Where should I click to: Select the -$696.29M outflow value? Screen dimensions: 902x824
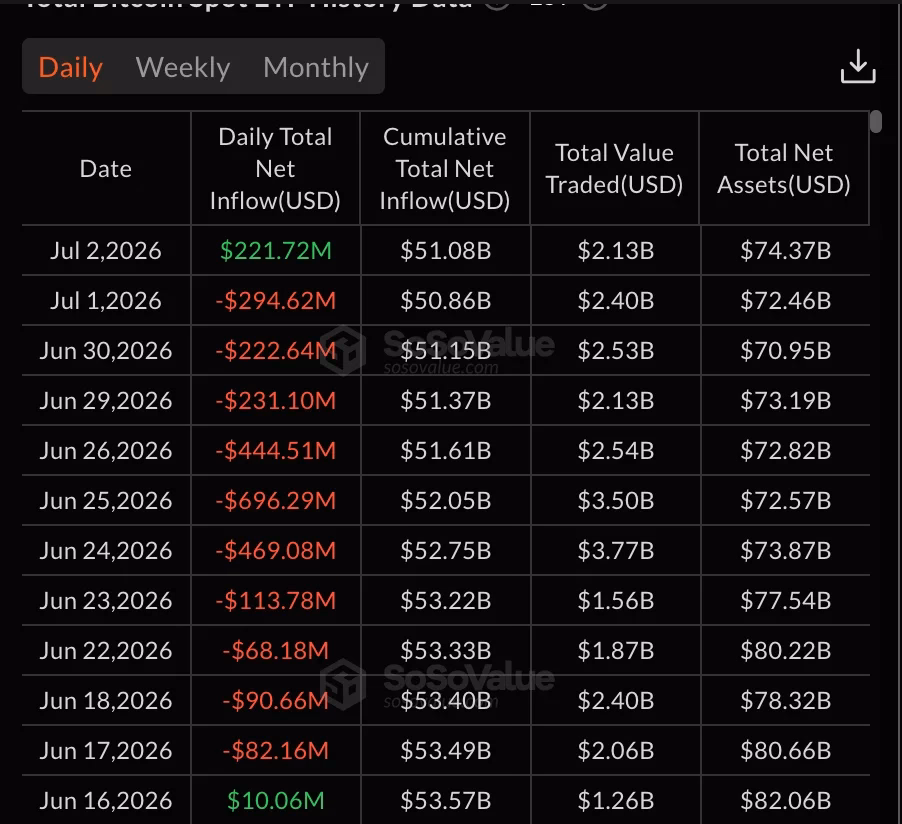(x=276, y=501)
